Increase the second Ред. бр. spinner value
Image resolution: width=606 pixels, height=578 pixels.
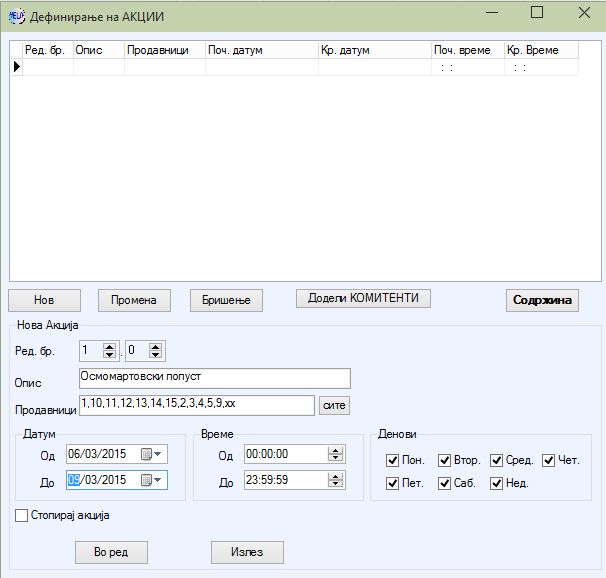coord(156,347)
